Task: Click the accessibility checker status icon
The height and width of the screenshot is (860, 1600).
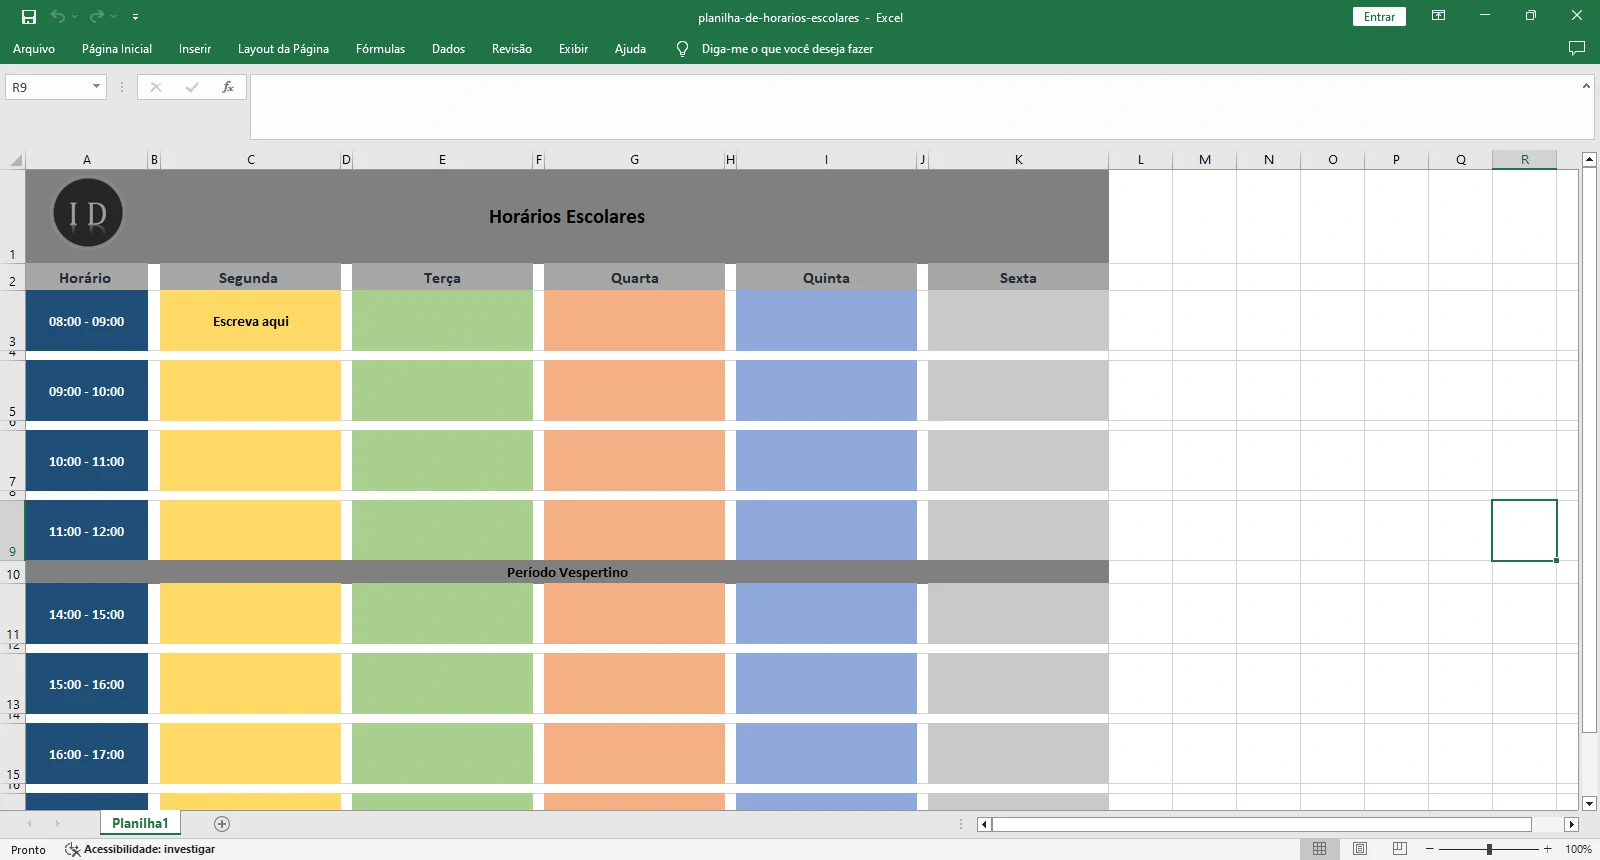Action: [72, 849]
